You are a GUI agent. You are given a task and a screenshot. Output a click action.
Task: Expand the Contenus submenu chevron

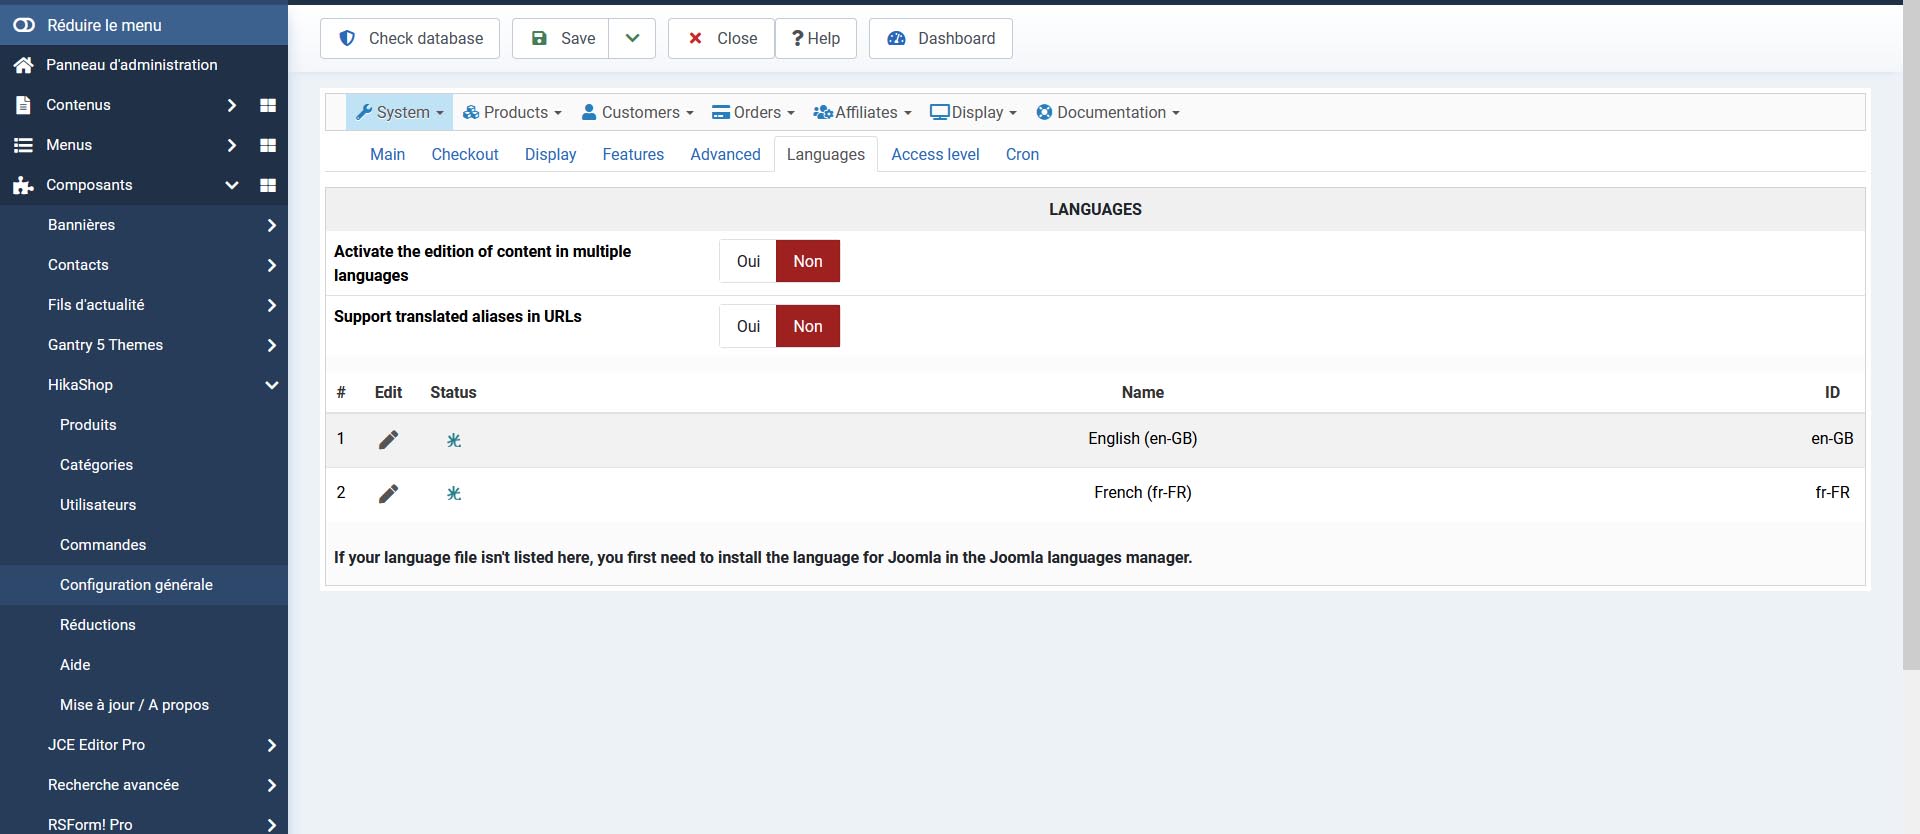coord(232,105)
